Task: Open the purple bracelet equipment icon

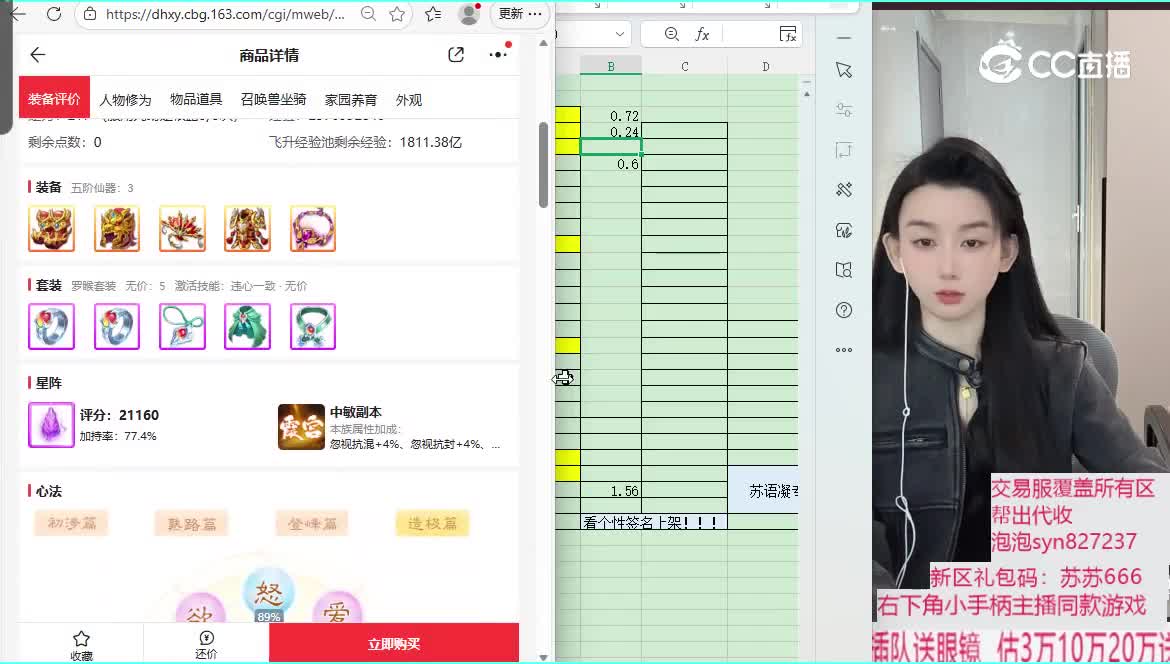Action: click(313, 228)
